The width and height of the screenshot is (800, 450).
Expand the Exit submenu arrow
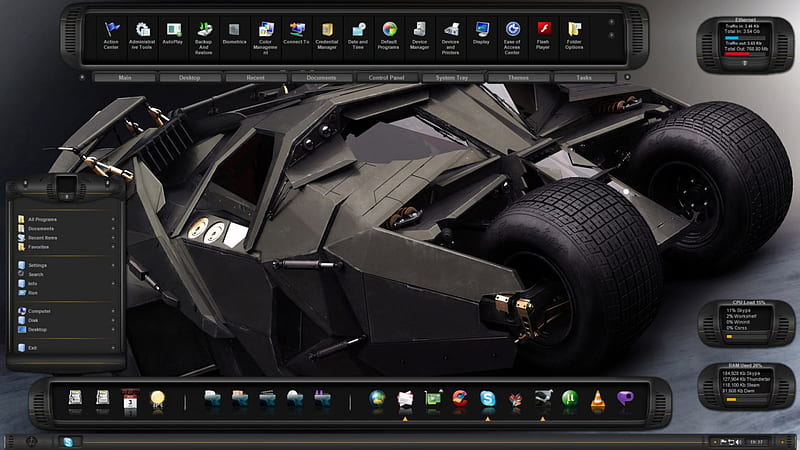113,348
